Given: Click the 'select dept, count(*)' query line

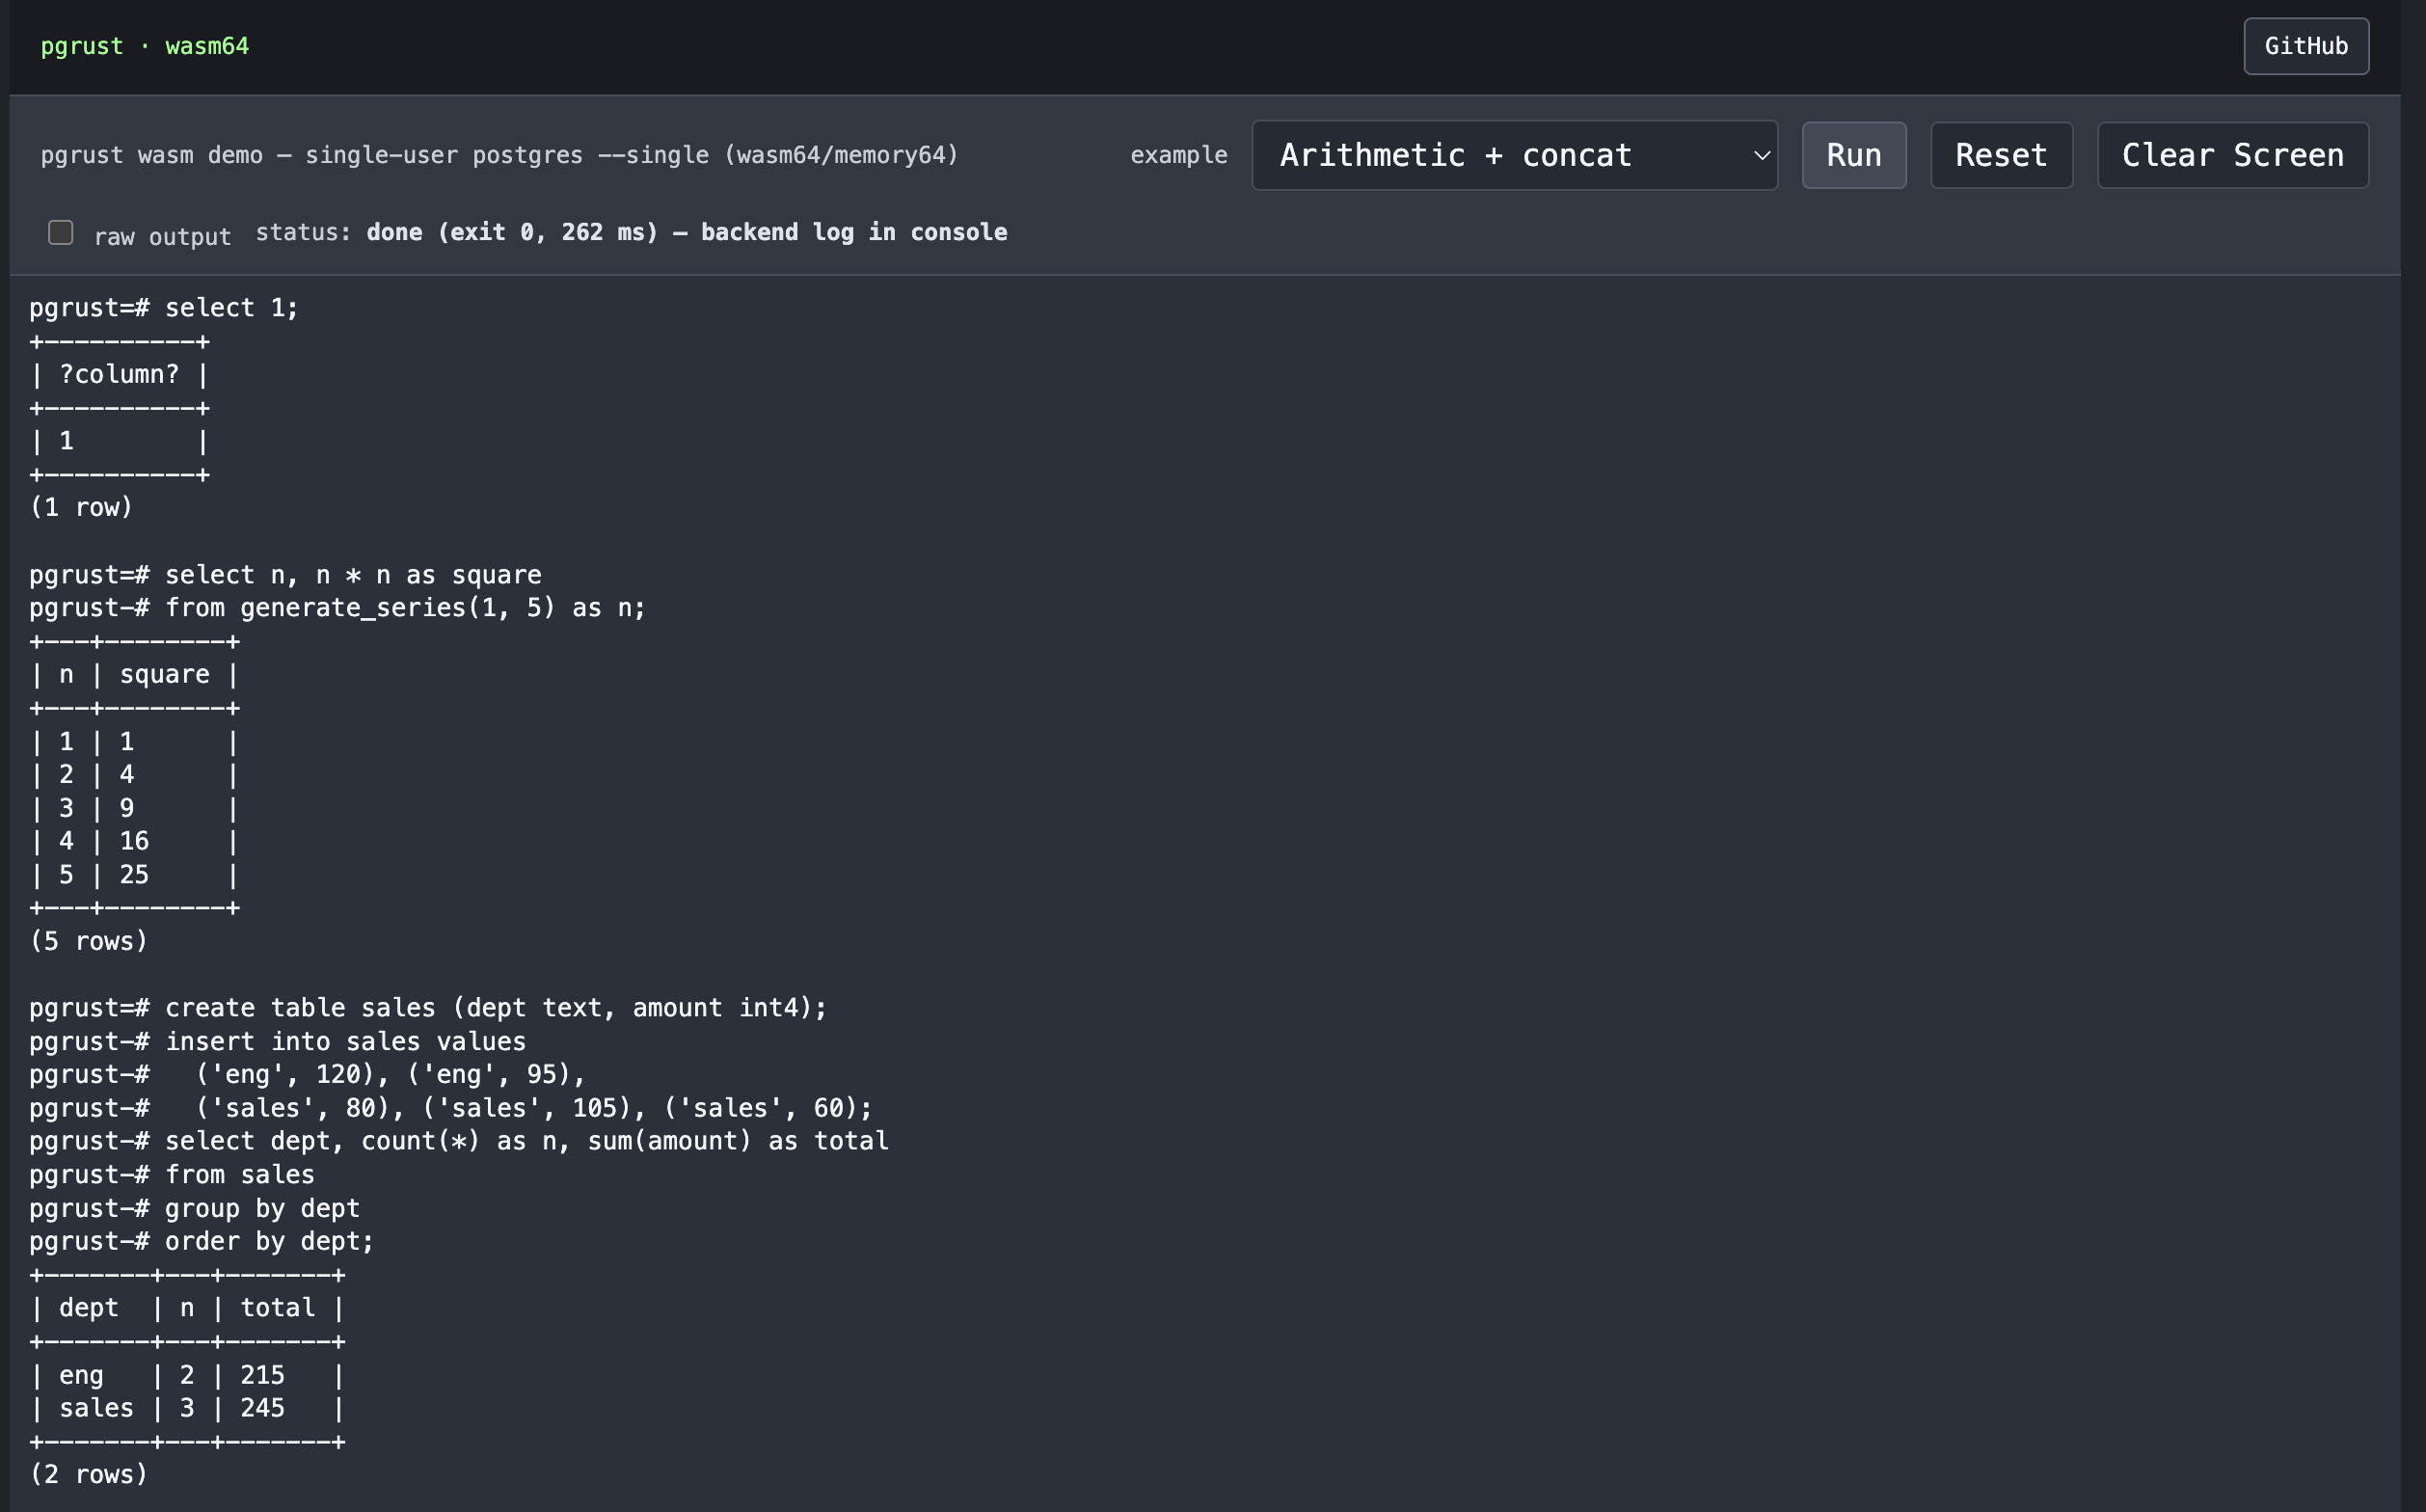Looking at the screenshot, I should [x=459, y=1141].
